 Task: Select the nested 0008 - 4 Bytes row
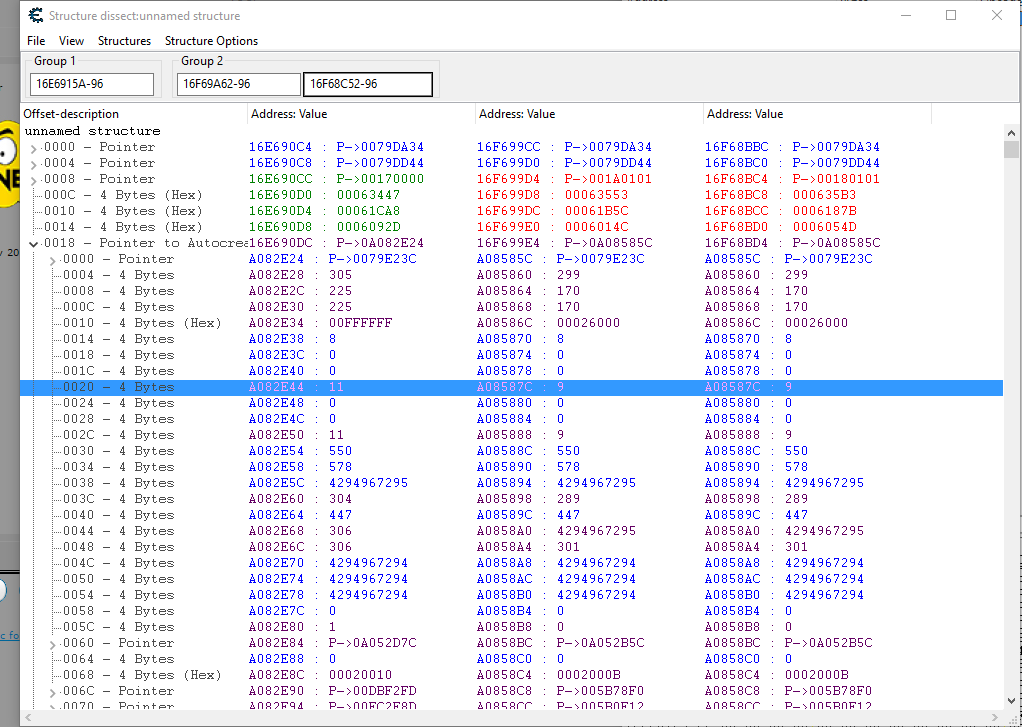[512, 291]
